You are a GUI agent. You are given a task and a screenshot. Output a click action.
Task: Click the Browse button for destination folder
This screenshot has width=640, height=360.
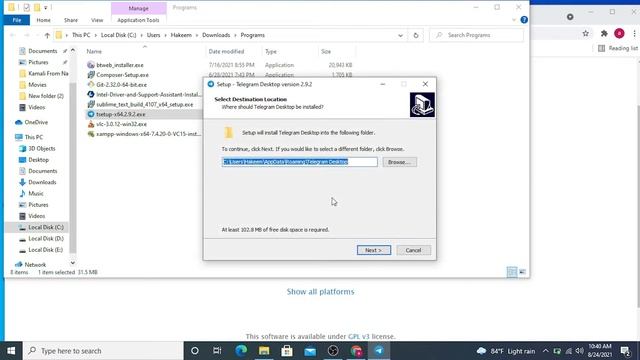tap(400, 162)
